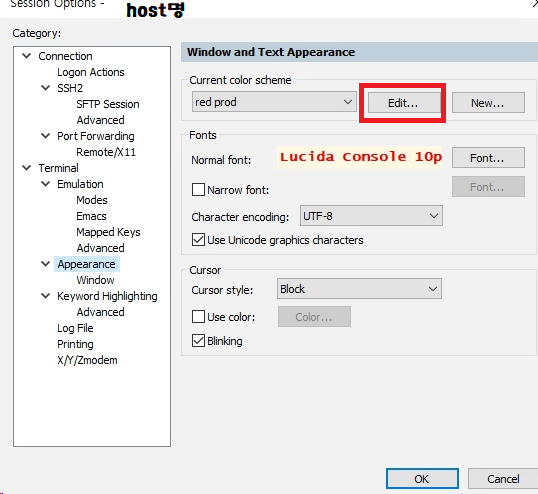538x494 pixels.
Task: Select Keyword Highlighting category
Action: (x=107, y=296)
